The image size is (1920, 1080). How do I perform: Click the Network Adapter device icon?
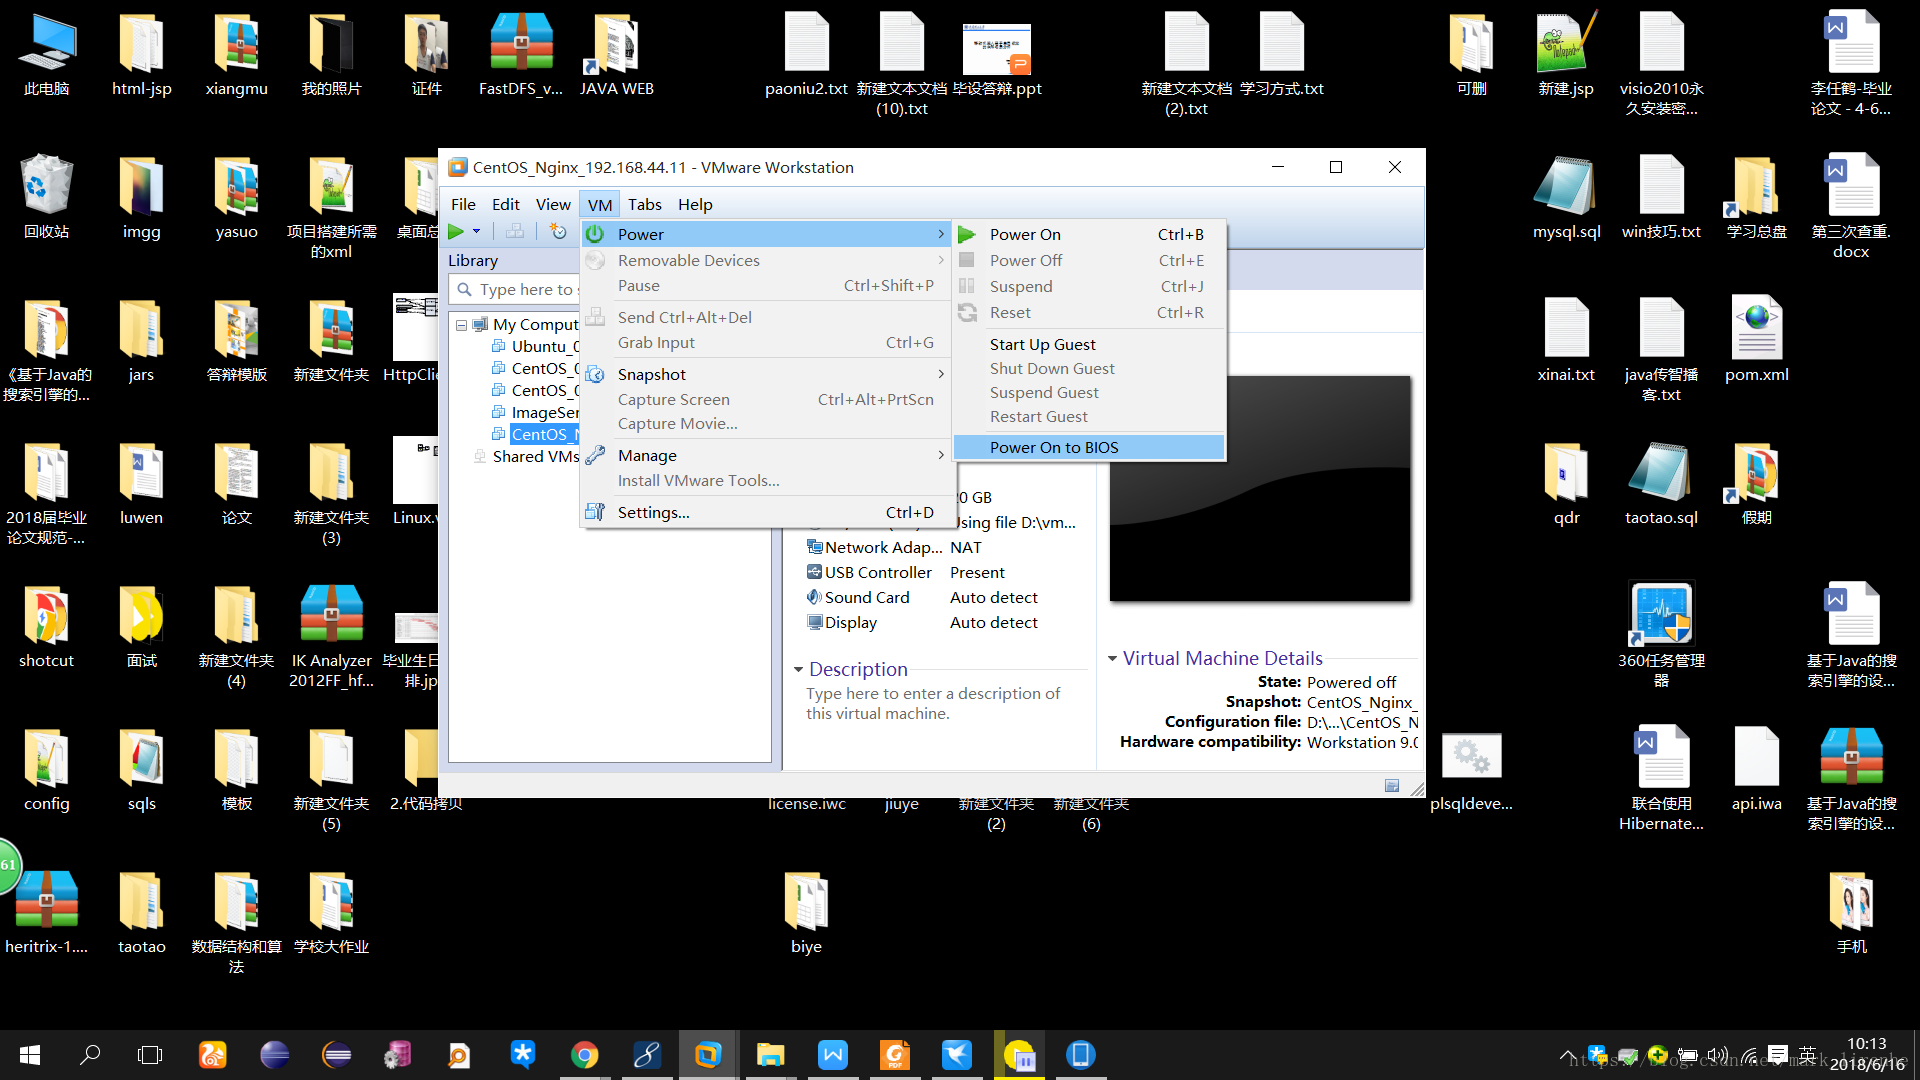pos(815,547)
